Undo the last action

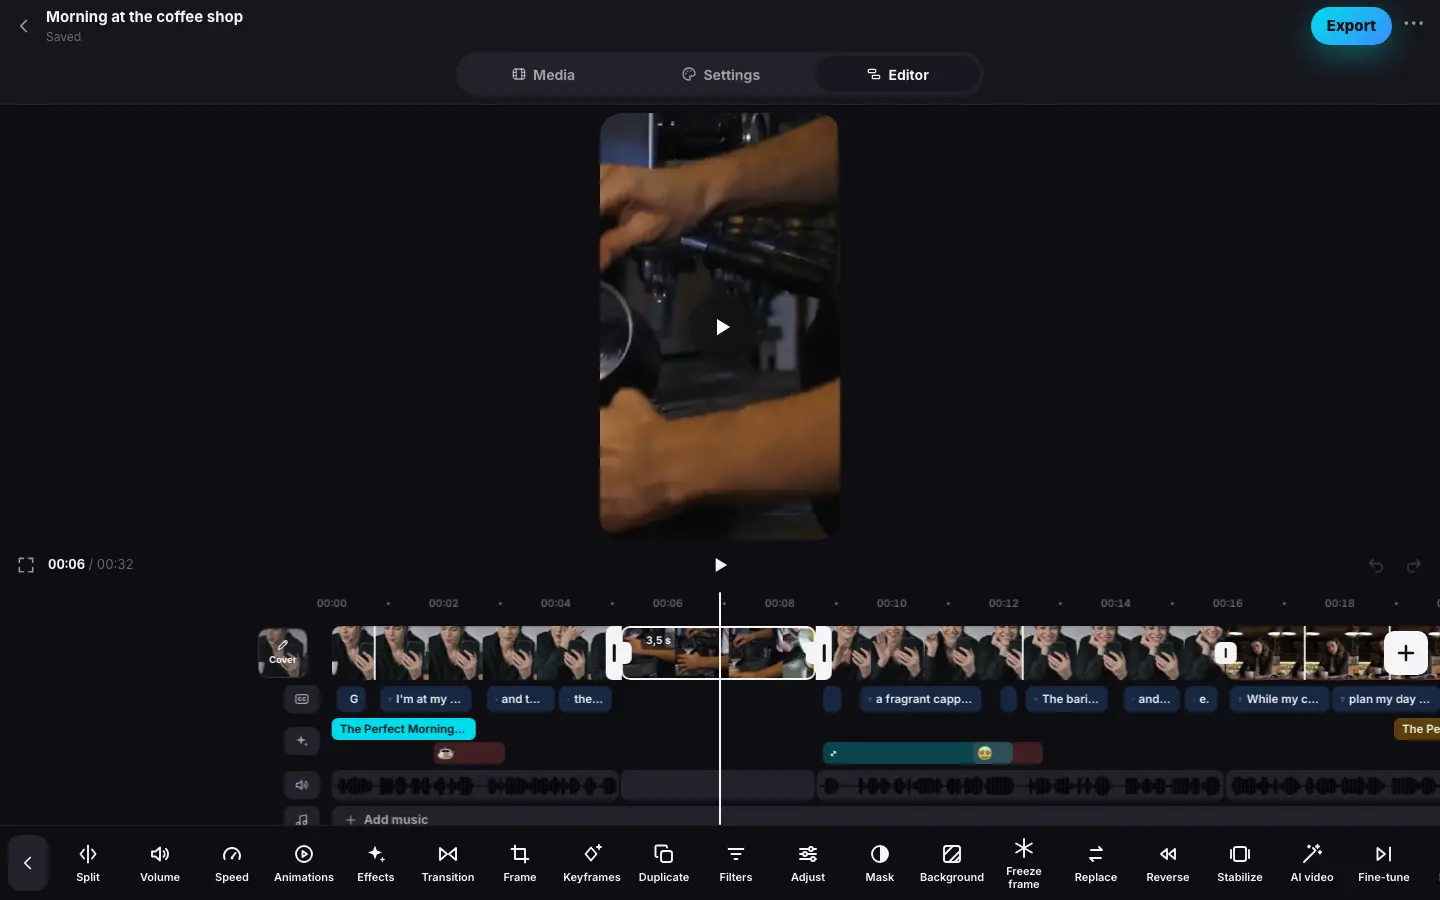[1376, 566]
